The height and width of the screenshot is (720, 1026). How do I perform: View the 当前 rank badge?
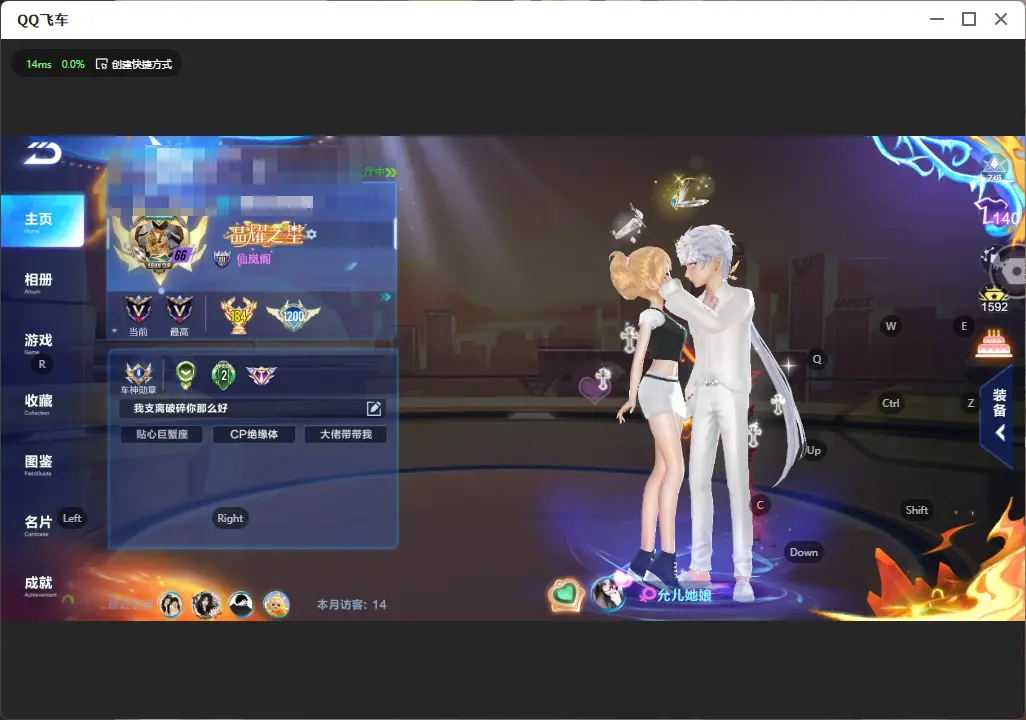point(138,310)
